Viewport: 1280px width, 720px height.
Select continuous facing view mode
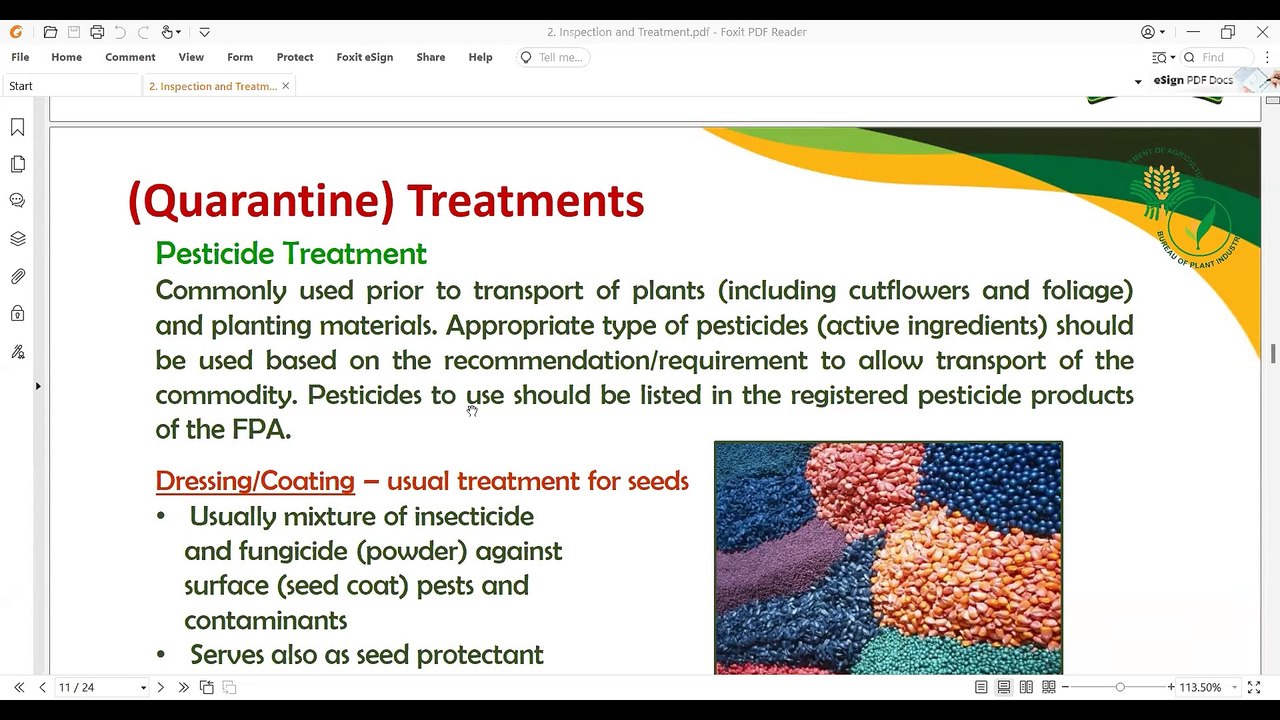(1048, 687)
